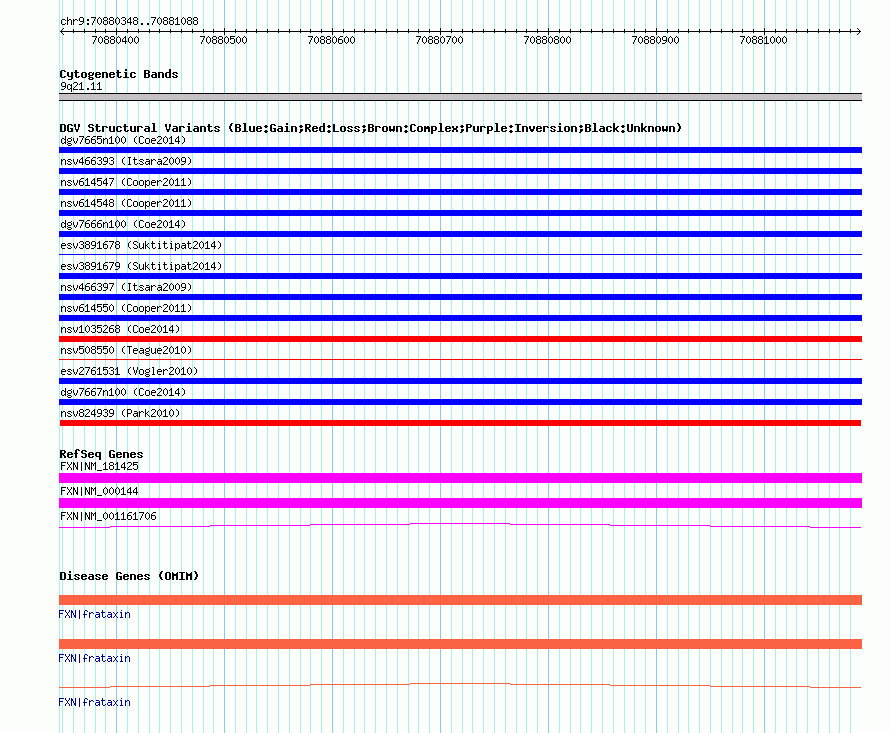The height and width of the screenshot is (733, 890).
Task: Click the Disease Genes (OMIM) heading
Action: pyautogui.click(x=129, y=576)
